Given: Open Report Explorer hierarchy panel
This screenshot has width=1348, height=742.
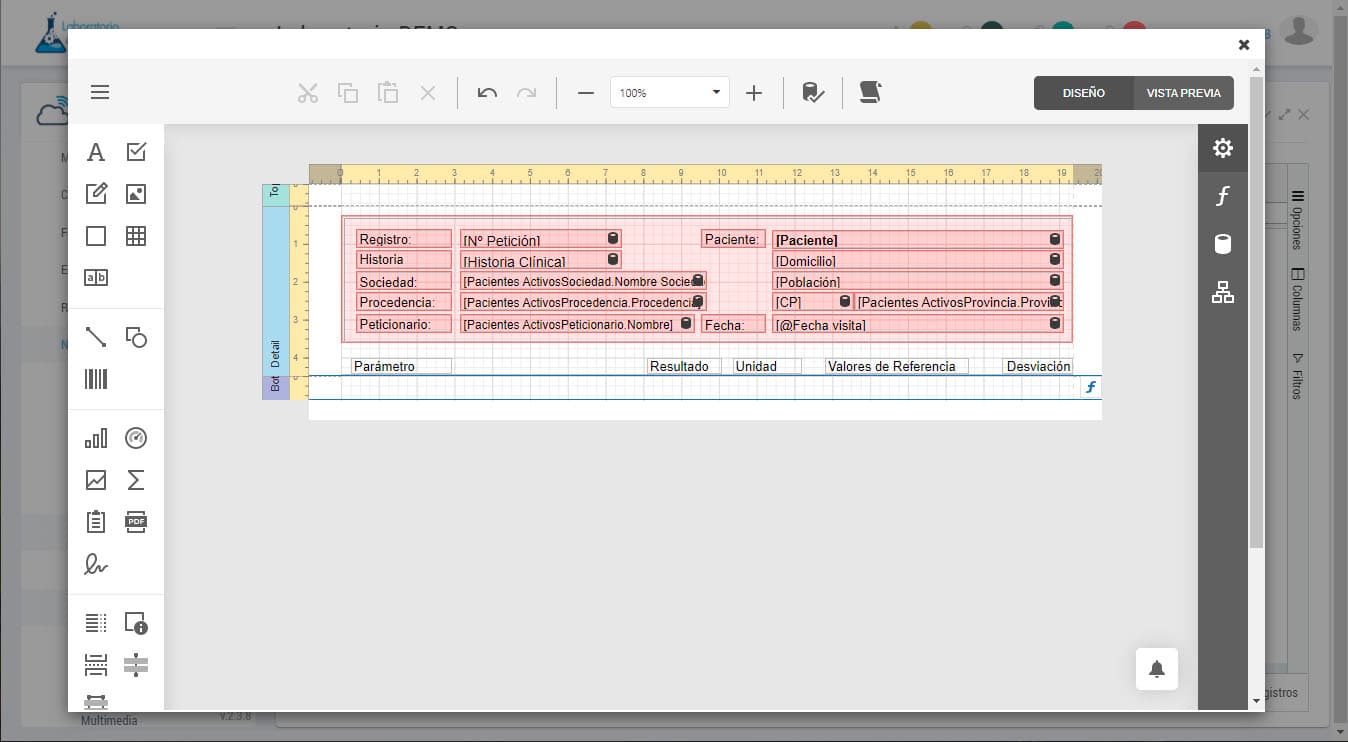Looking at the screenshot, I should pos(1222,293).
